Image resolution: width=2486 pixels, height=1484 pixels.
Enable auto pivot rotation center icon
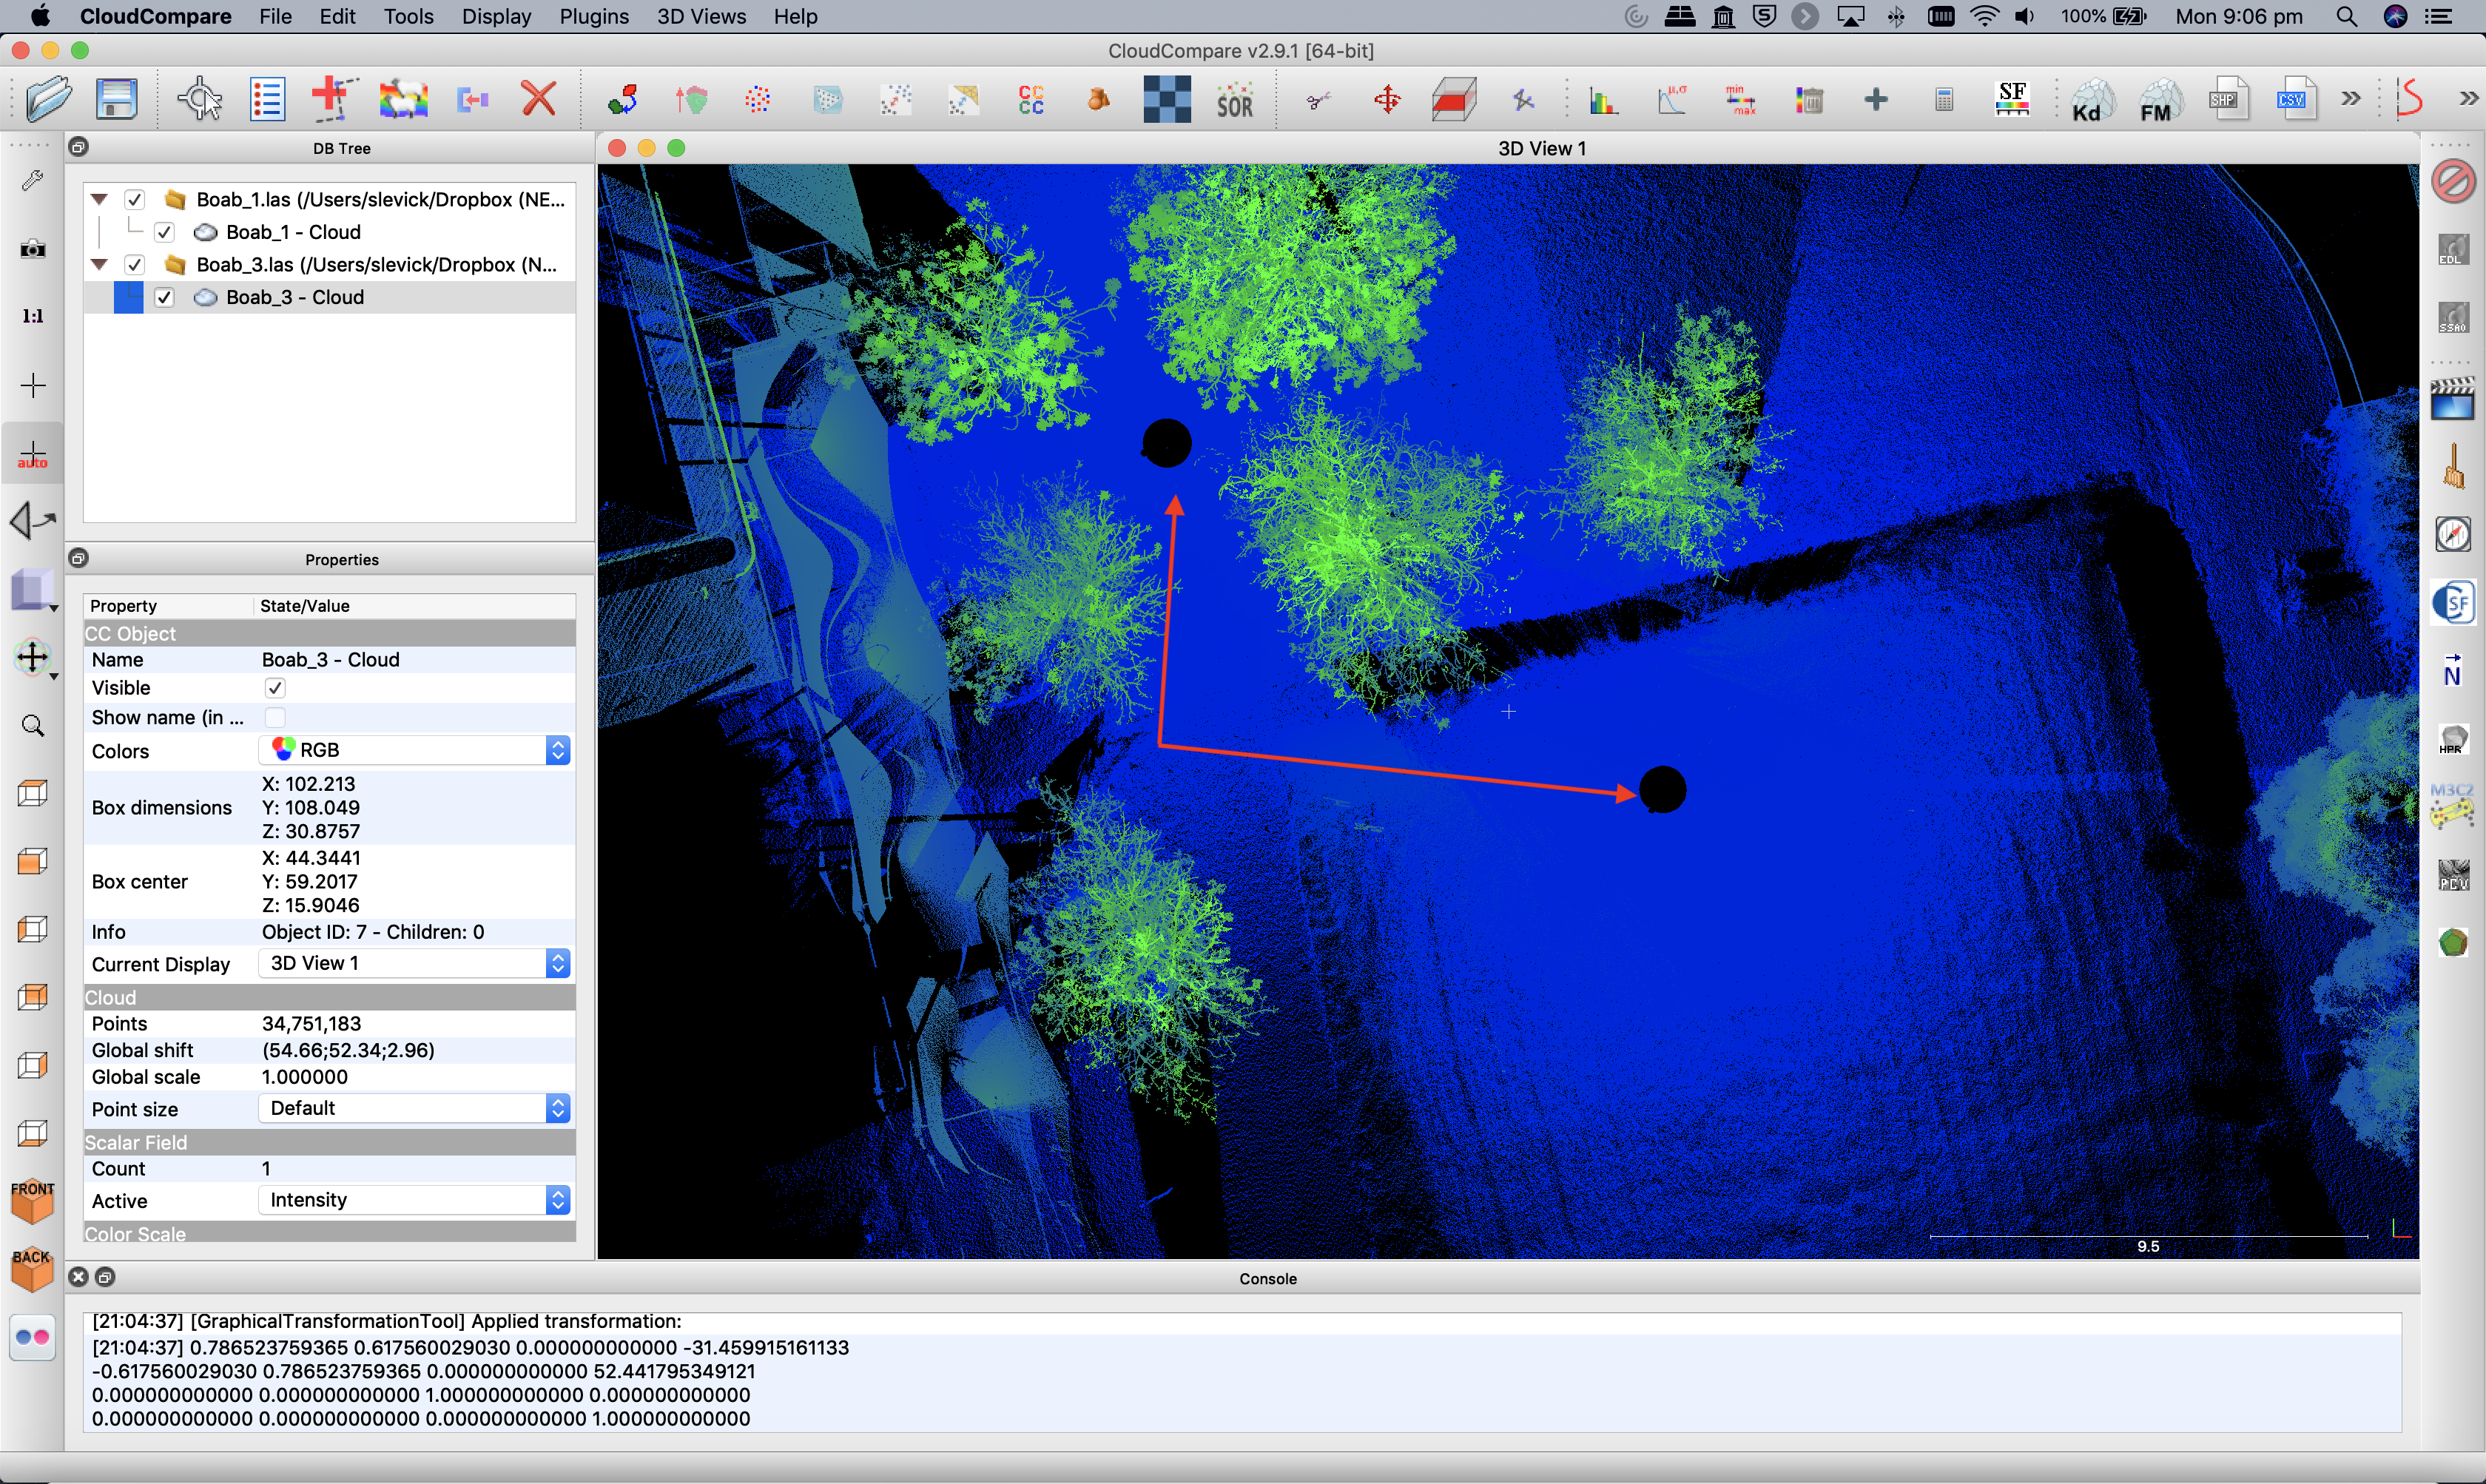click(33, 455)
